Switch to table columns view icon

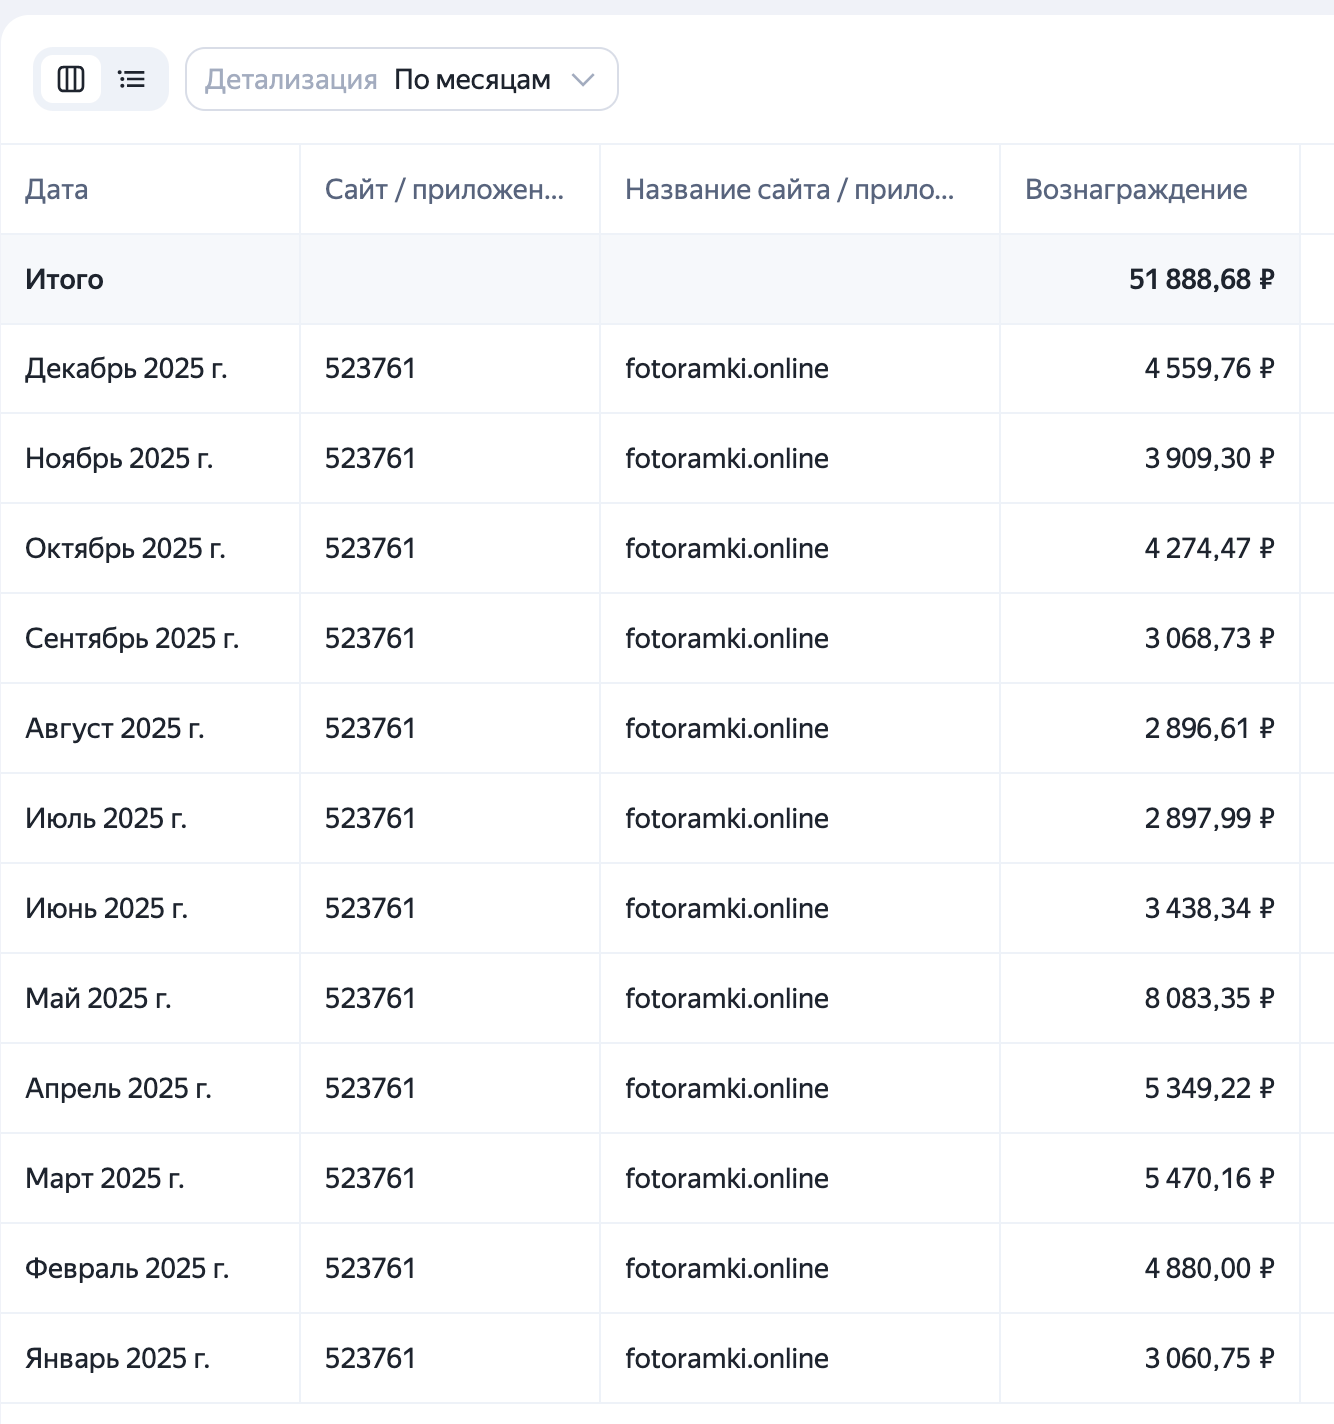click(71, 79)
